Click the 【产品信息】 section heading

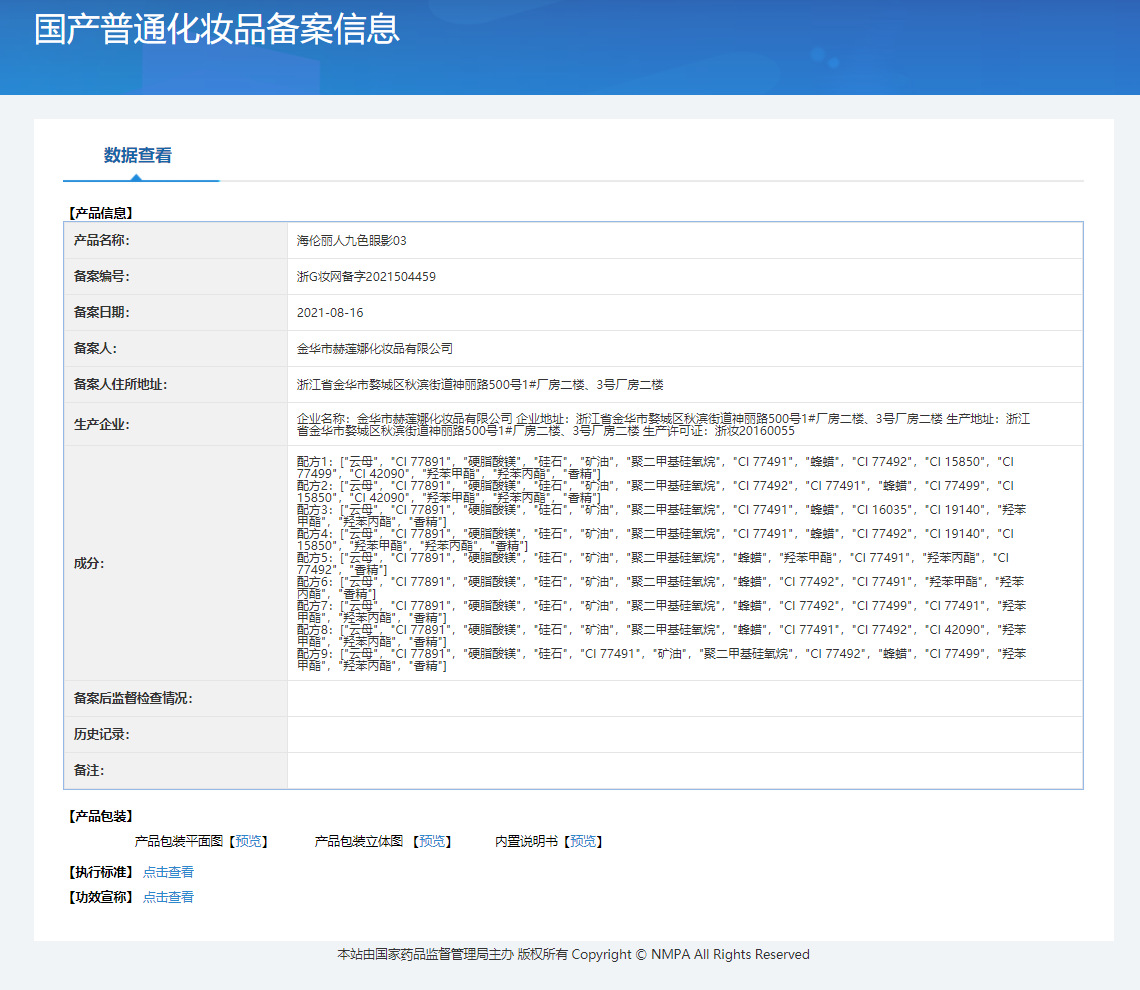100,213
